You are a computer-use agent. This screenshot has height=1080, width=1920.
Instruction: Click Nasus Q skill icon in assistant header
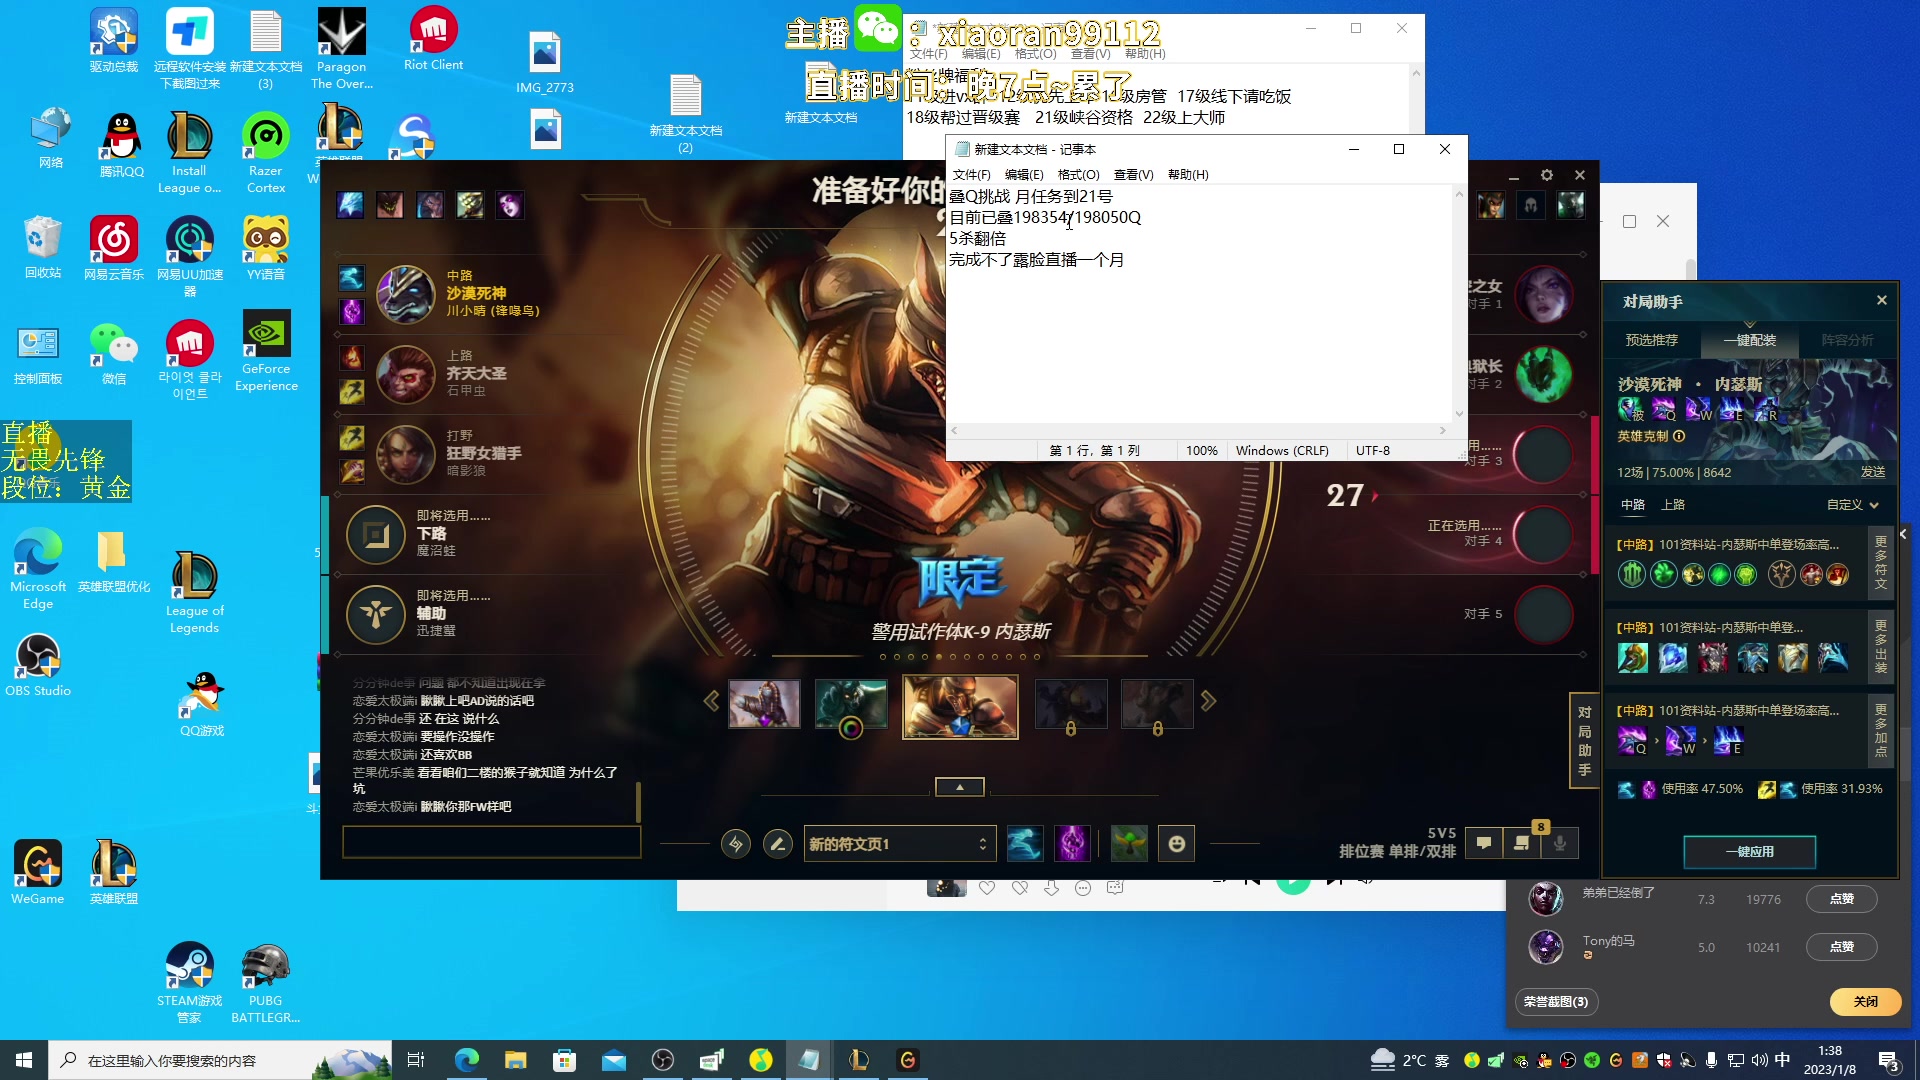[1664, 409]
